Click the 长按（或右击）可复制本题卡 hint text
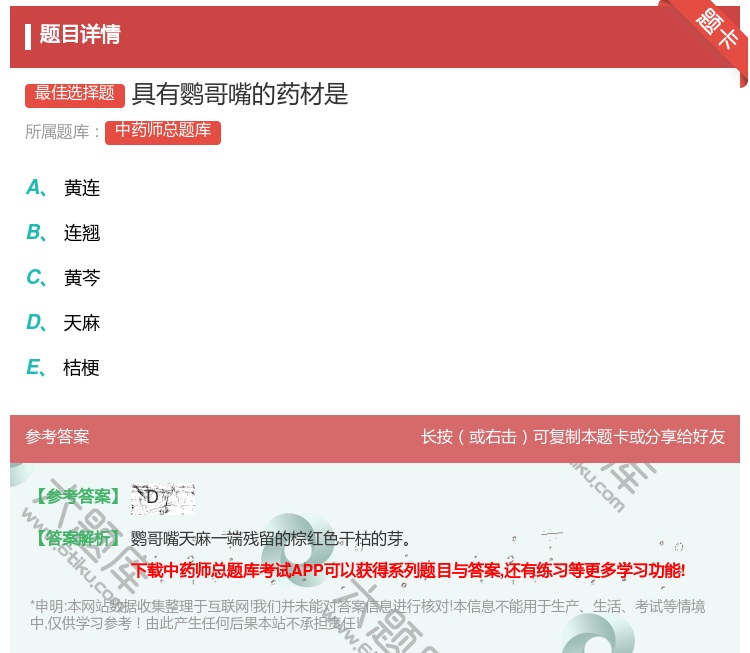750x653 pixels. coord(573,437)
